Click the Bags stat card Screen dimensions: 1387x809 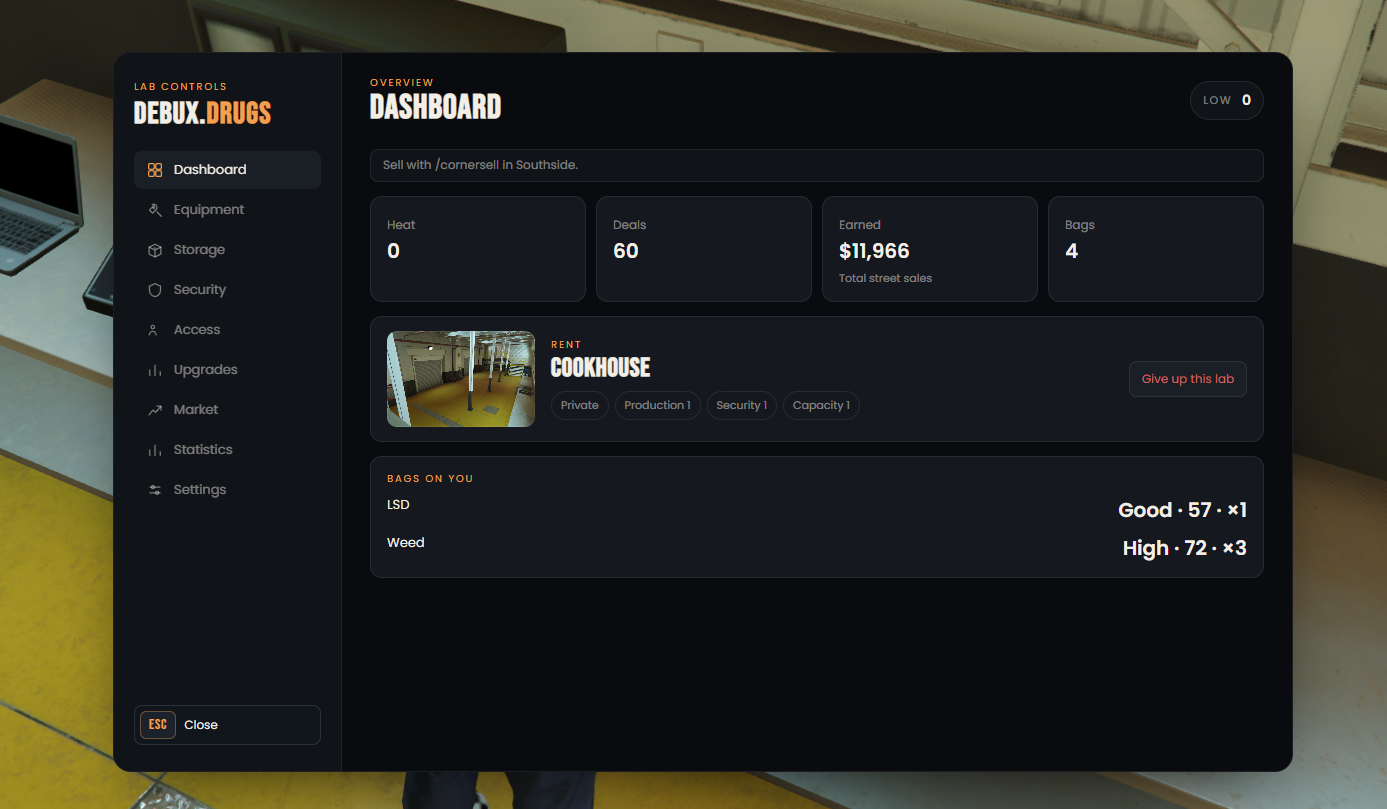(x=1156, y=249)
